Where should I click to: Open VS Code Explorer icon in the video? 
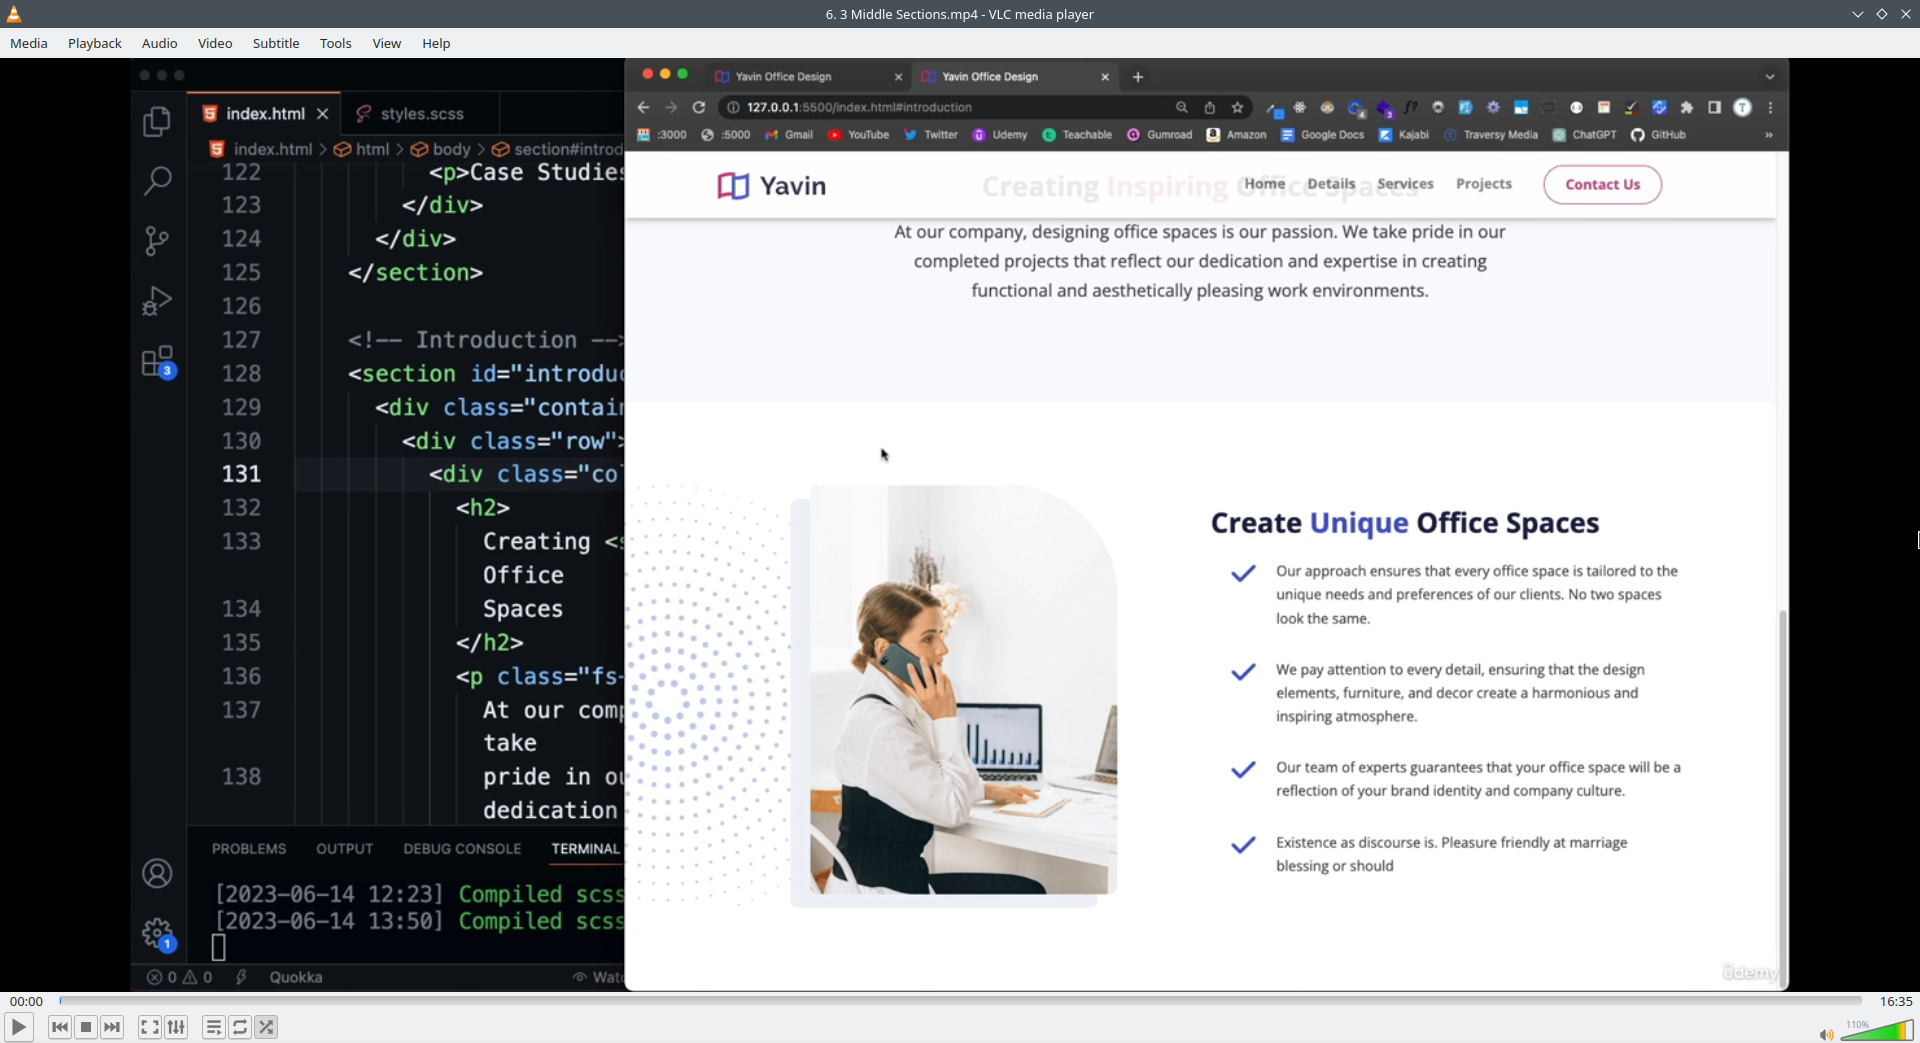(157, 122)
